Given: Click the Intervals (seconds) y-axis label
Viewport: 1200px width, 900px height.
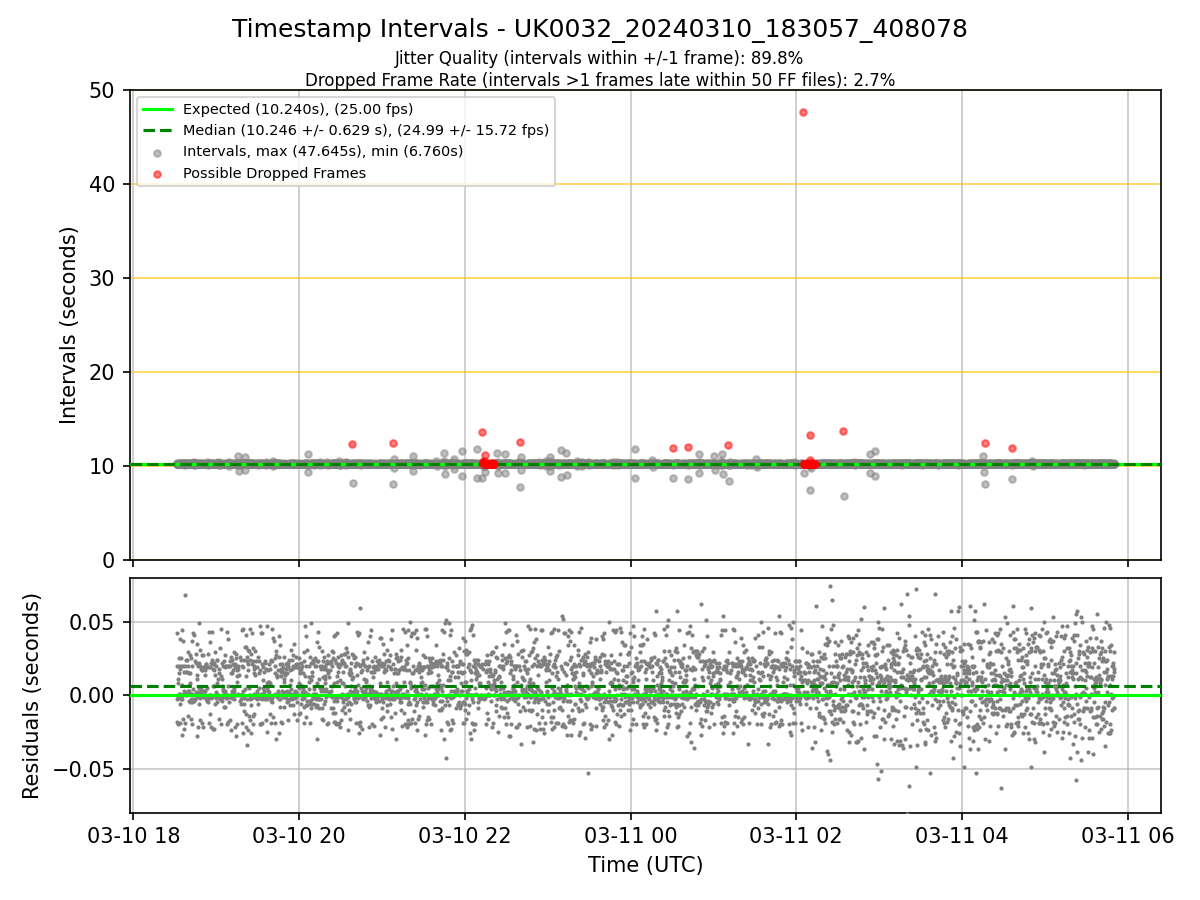Looking at the screenshot, I should click(x=68, y=325).
